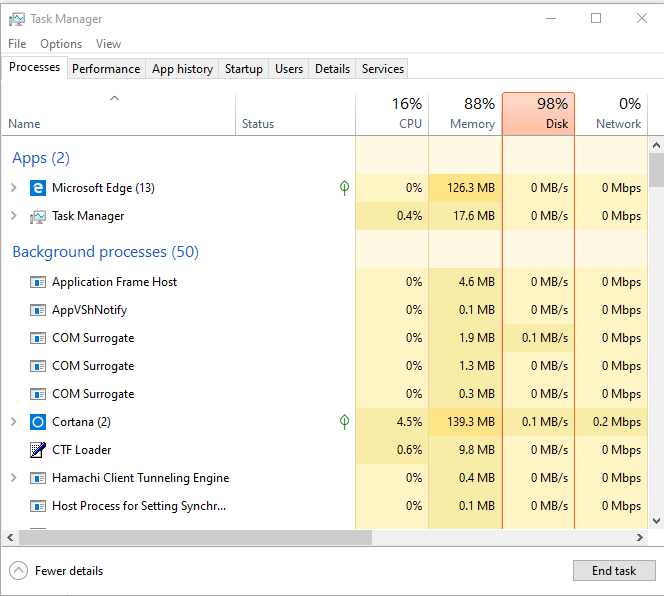Sort by the Status column header
664x596 pixels.
(x=295, y=114)
